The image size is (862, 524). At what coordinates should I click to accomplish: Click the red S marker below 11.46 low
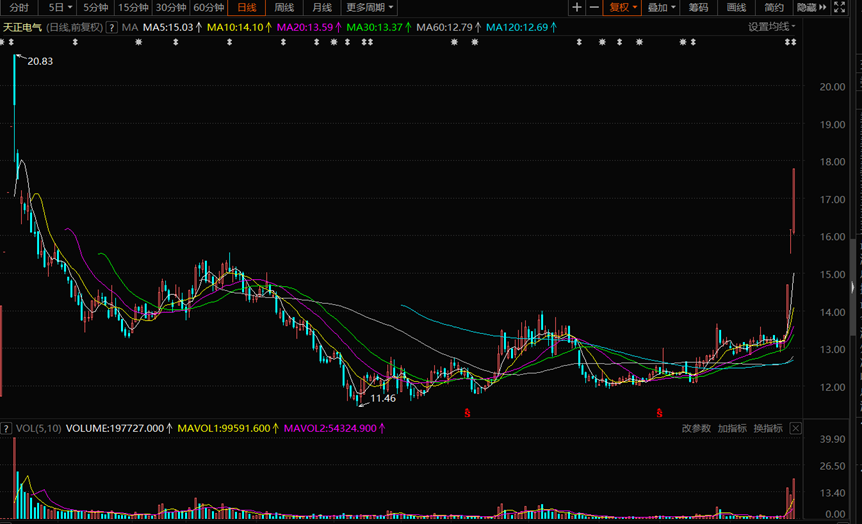point(467,412)
